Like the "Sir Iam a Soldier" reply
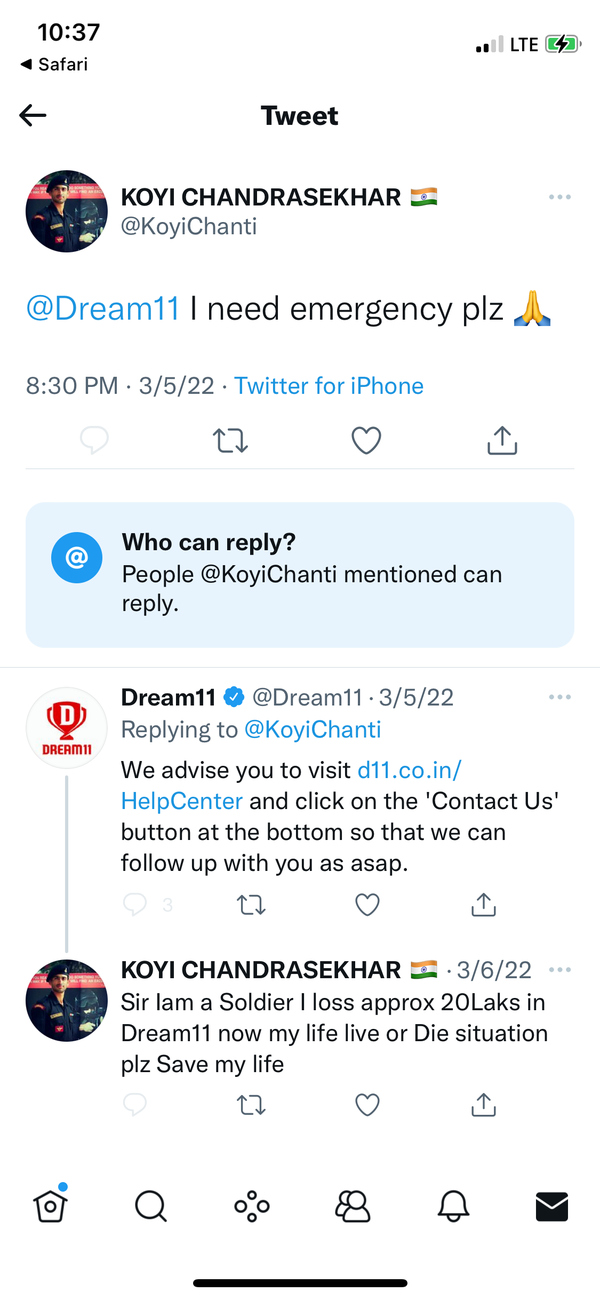Screen dimensions: 600x1300 tap(367, 1105)
